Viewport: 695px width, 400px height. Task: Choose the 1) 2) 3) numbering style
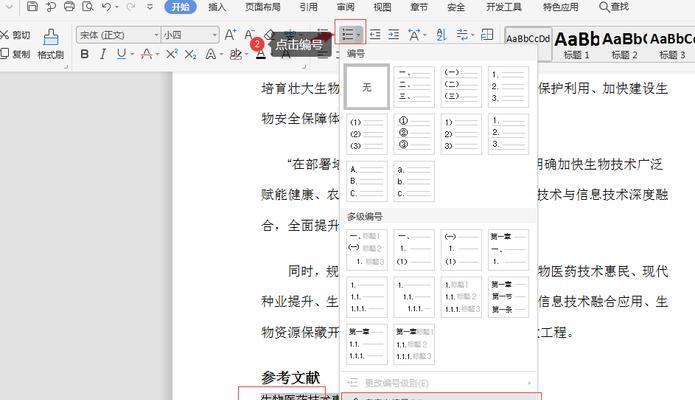click(461, 134)
